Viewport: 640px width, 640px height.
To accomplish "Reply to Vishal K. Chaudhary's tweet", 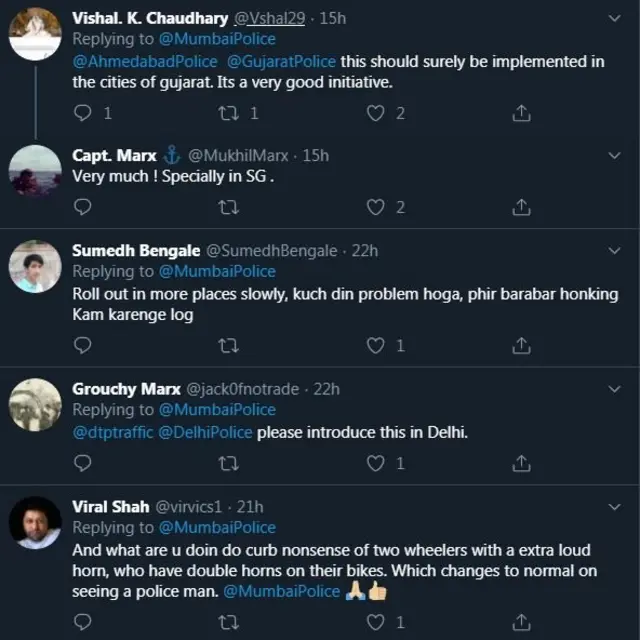I will [x=83, y=113].
